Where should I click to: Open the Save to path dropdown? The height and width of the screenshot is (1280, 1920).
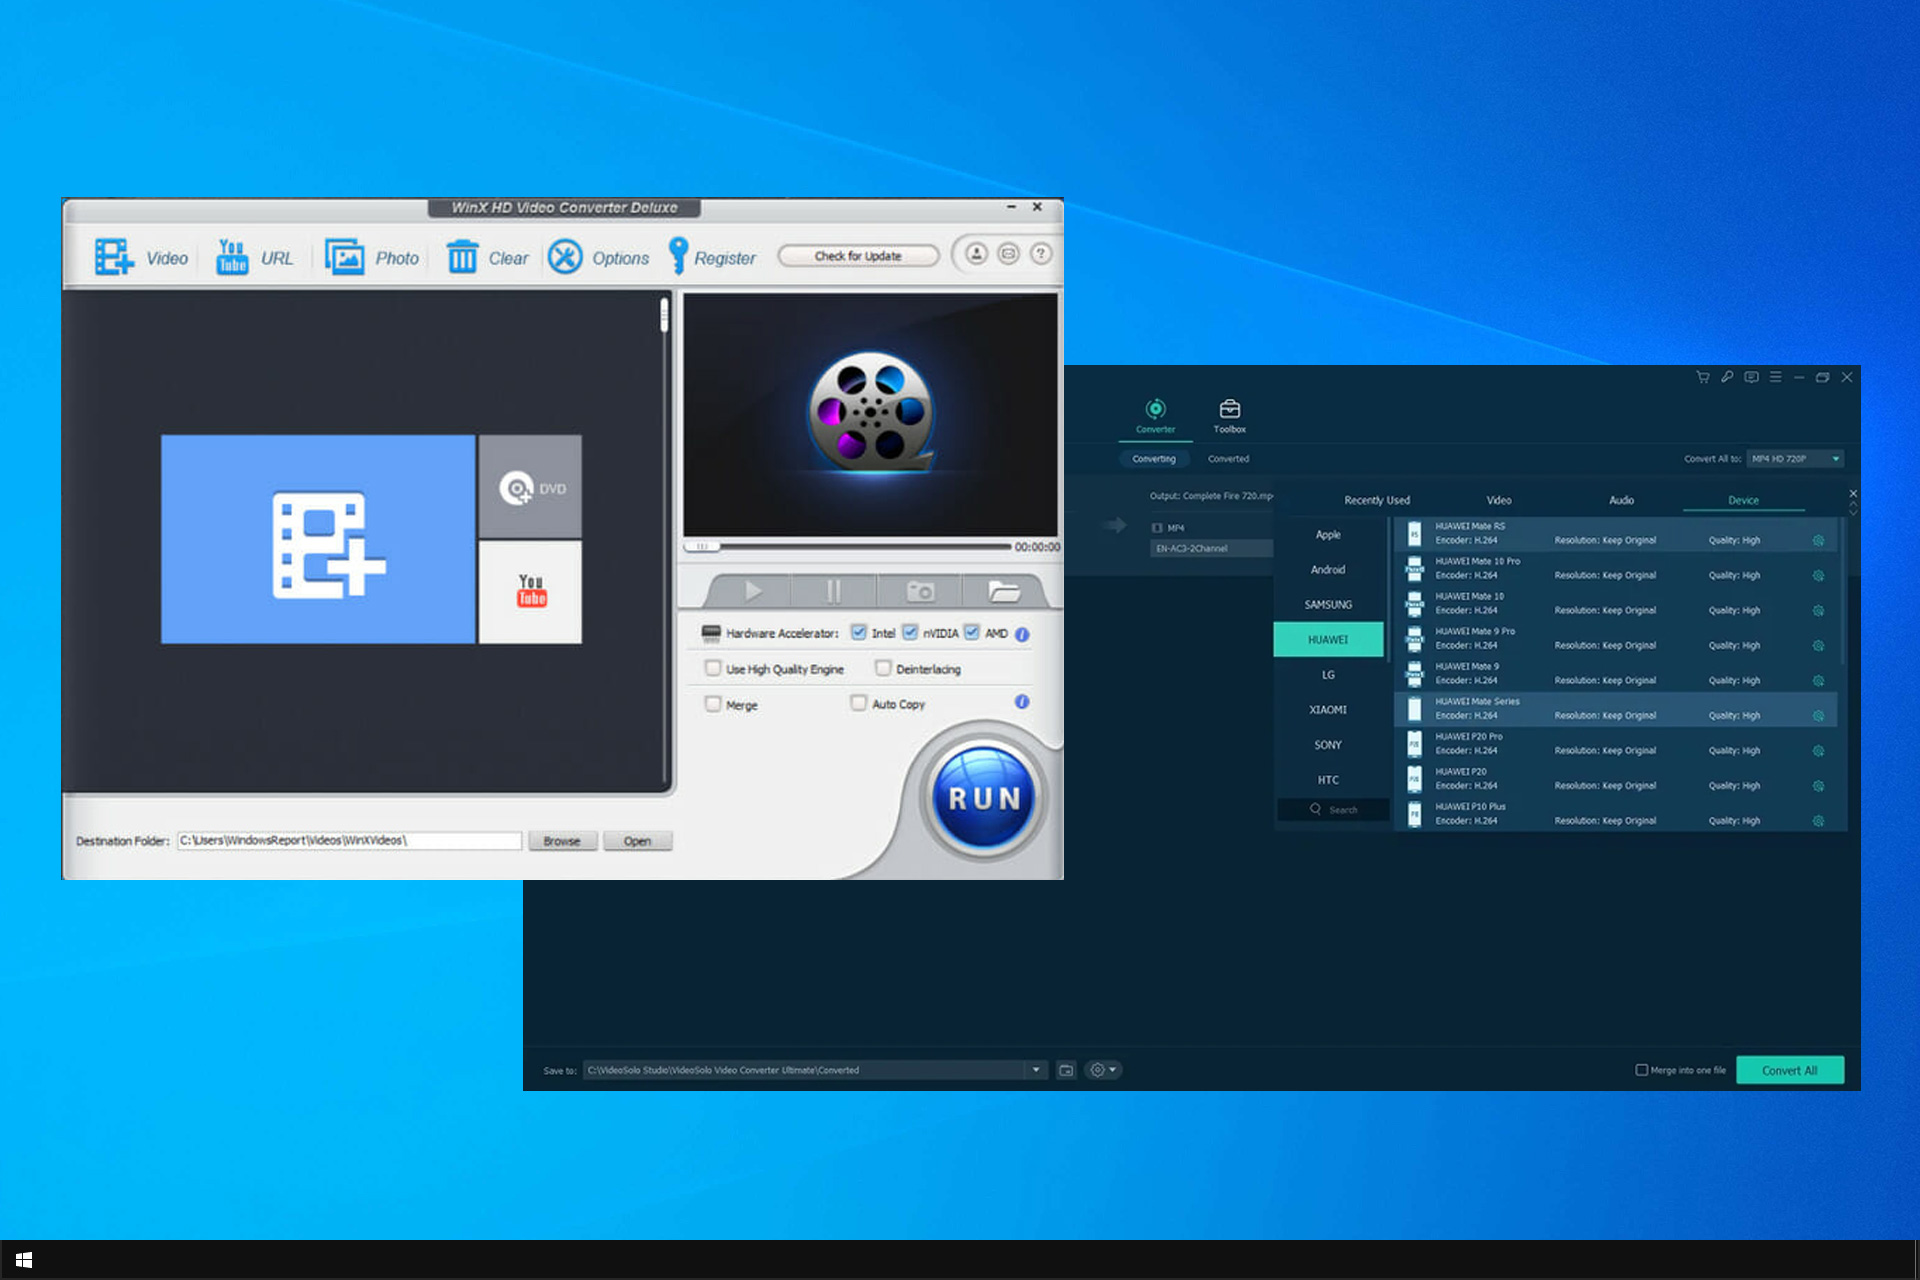coord(1036,1070)
